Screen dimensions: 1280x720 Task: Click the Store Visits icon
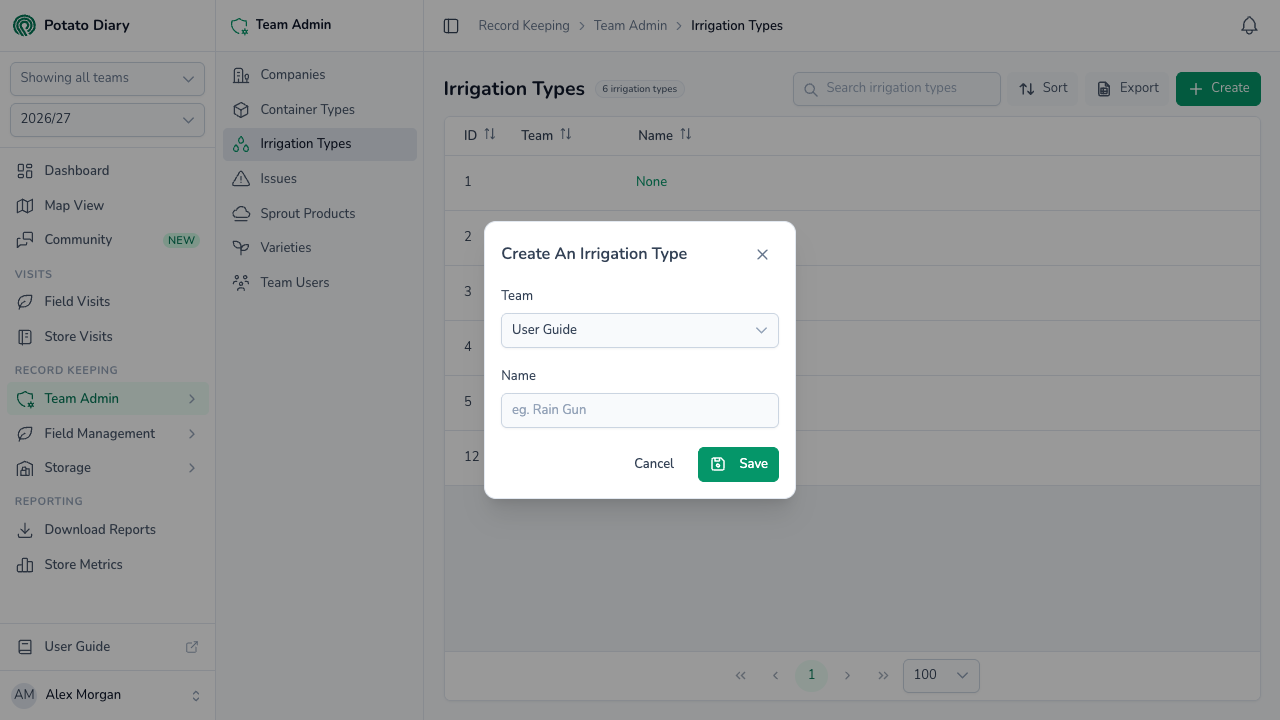pos(25,337)
